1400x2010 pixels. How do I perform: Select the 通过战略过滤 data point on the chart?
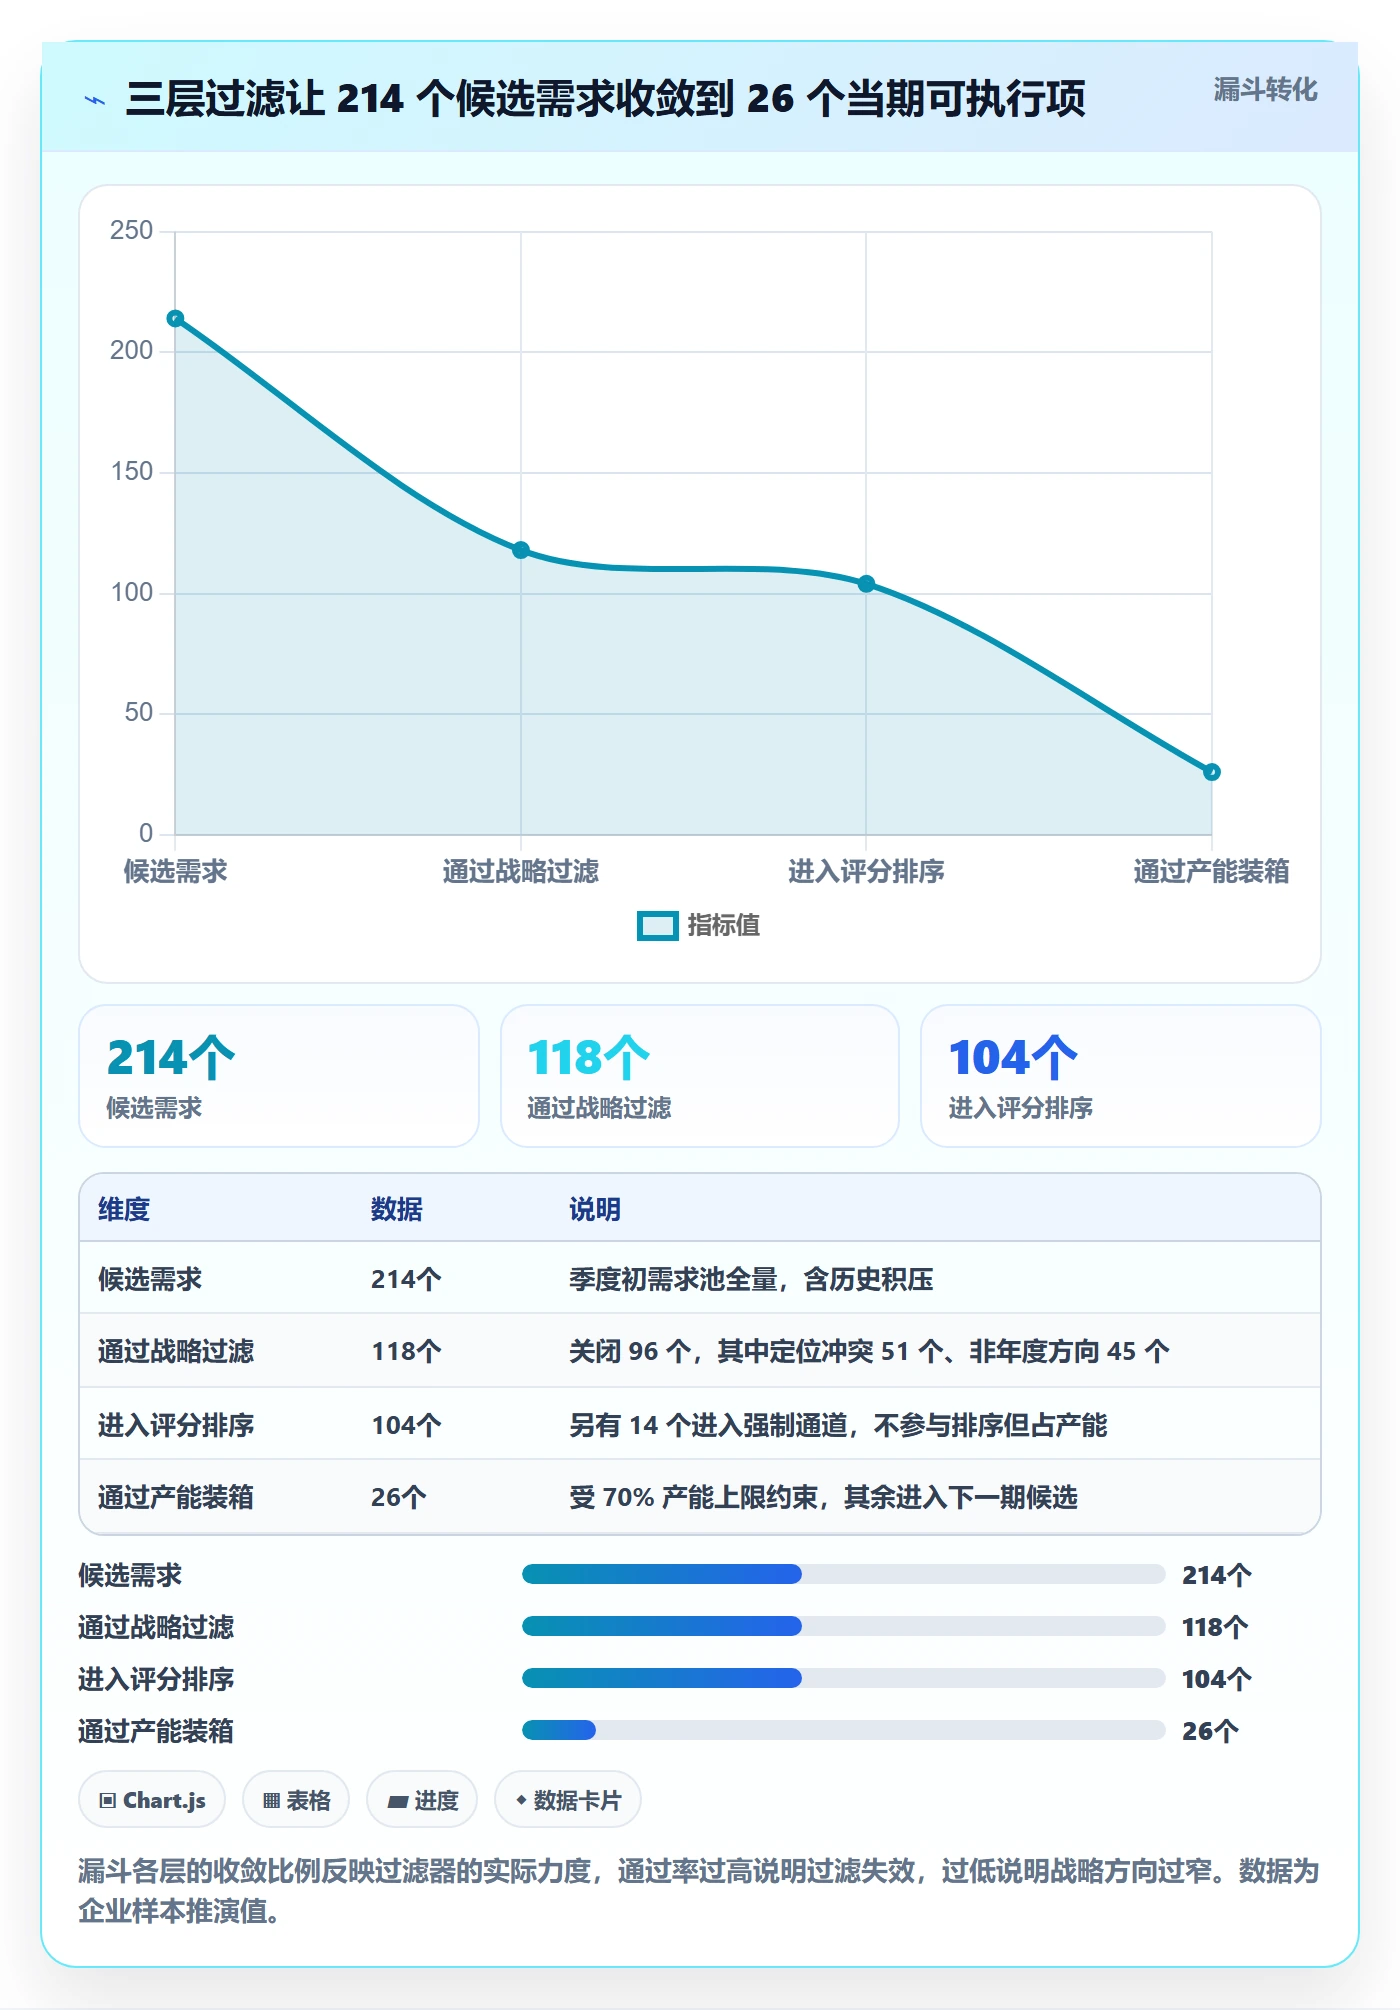tap(521, 550)
